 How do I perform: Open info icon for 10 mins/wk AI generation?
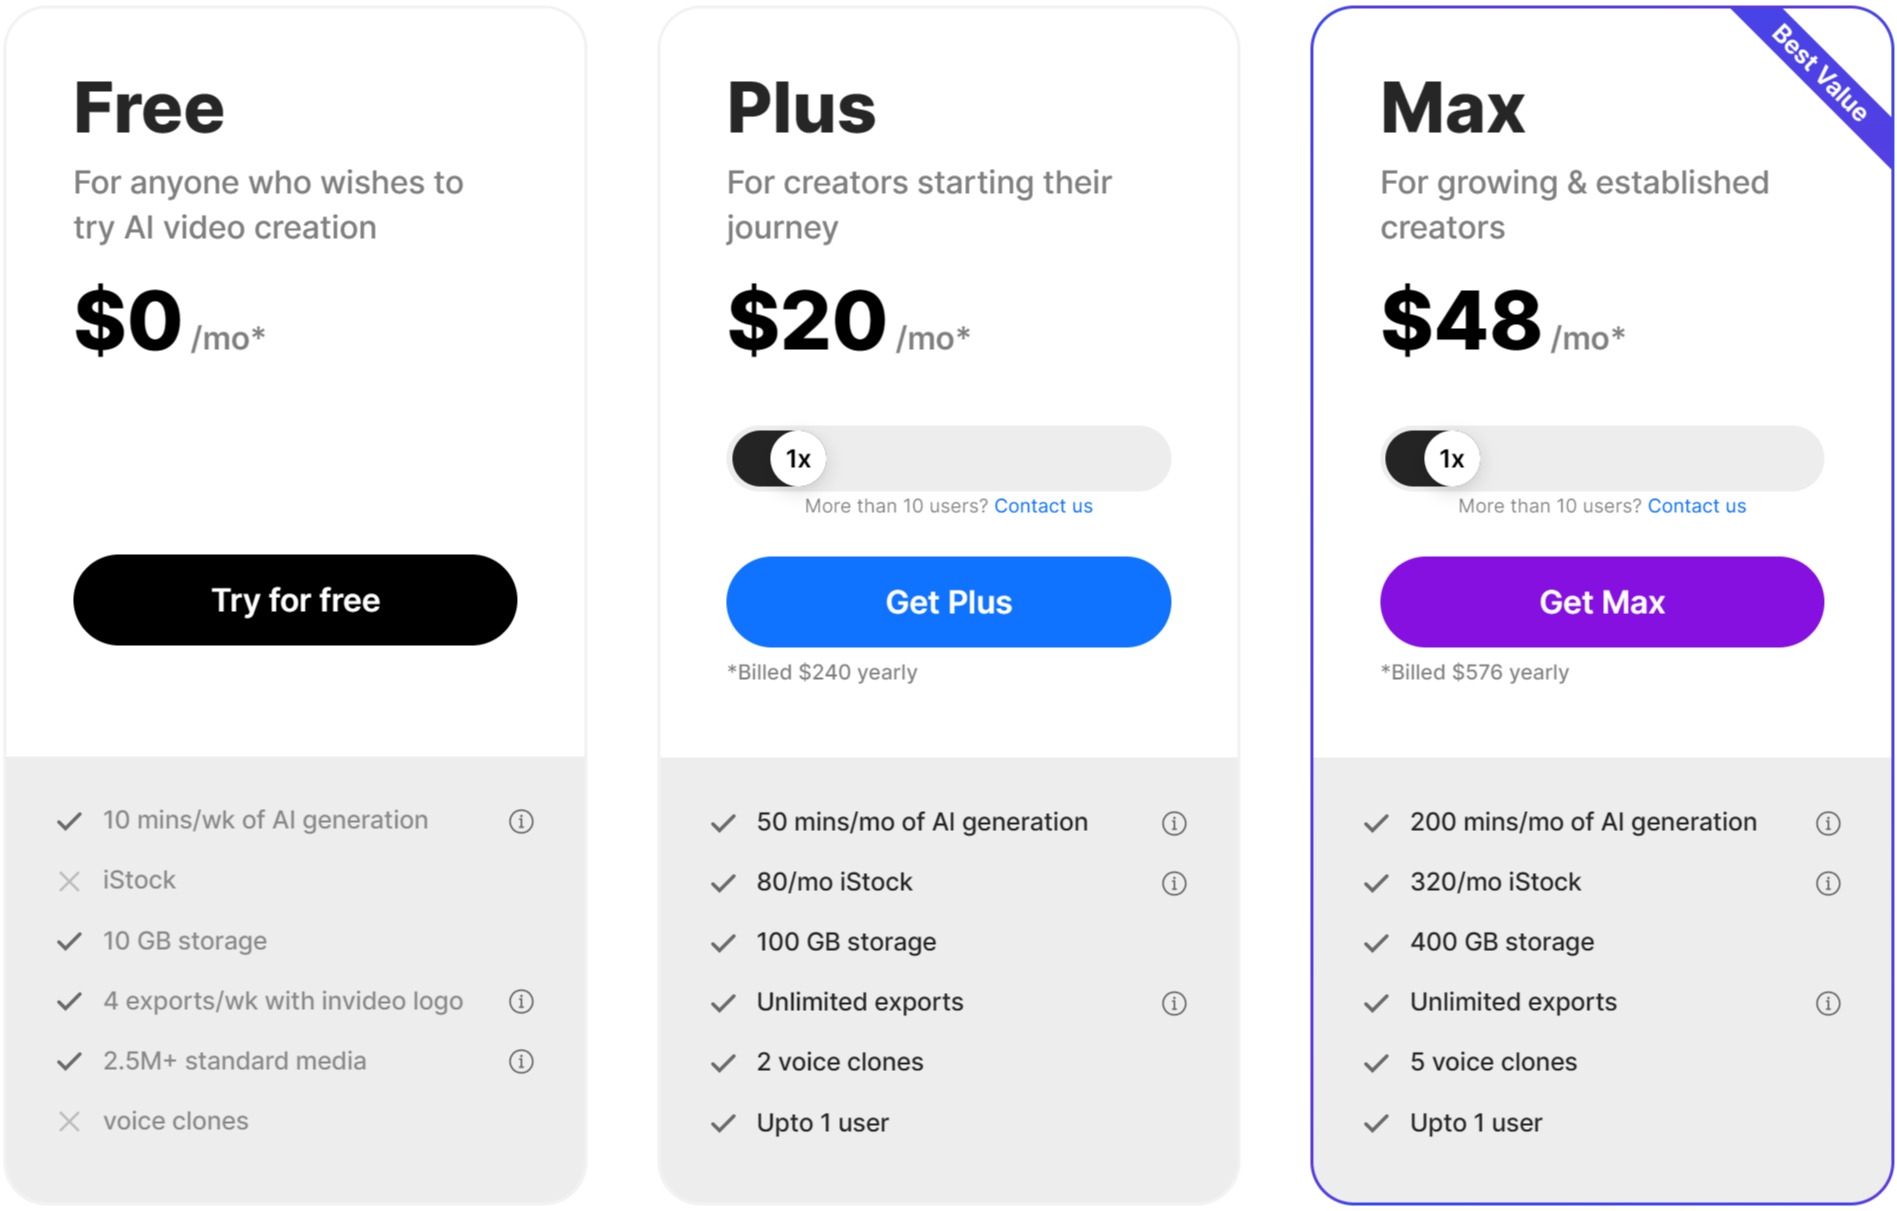coord(521,821)
